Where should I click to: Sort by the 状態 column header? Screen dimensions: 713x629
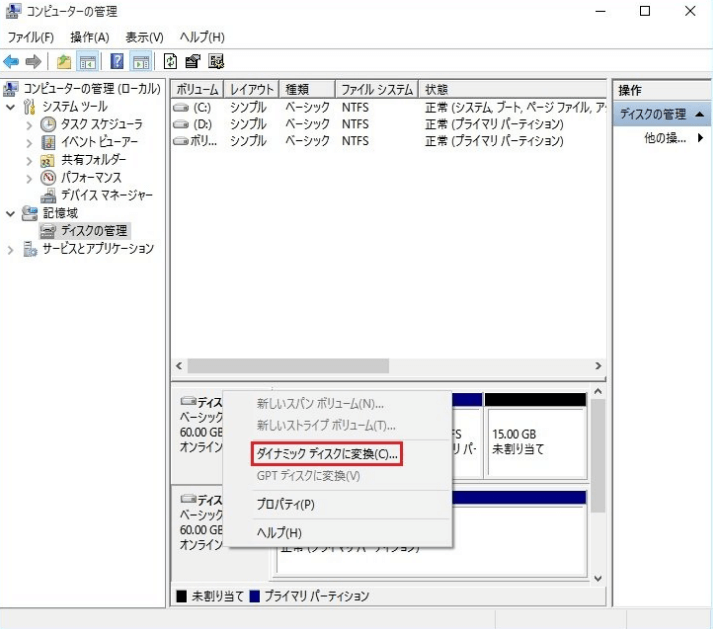coord(512,89)
